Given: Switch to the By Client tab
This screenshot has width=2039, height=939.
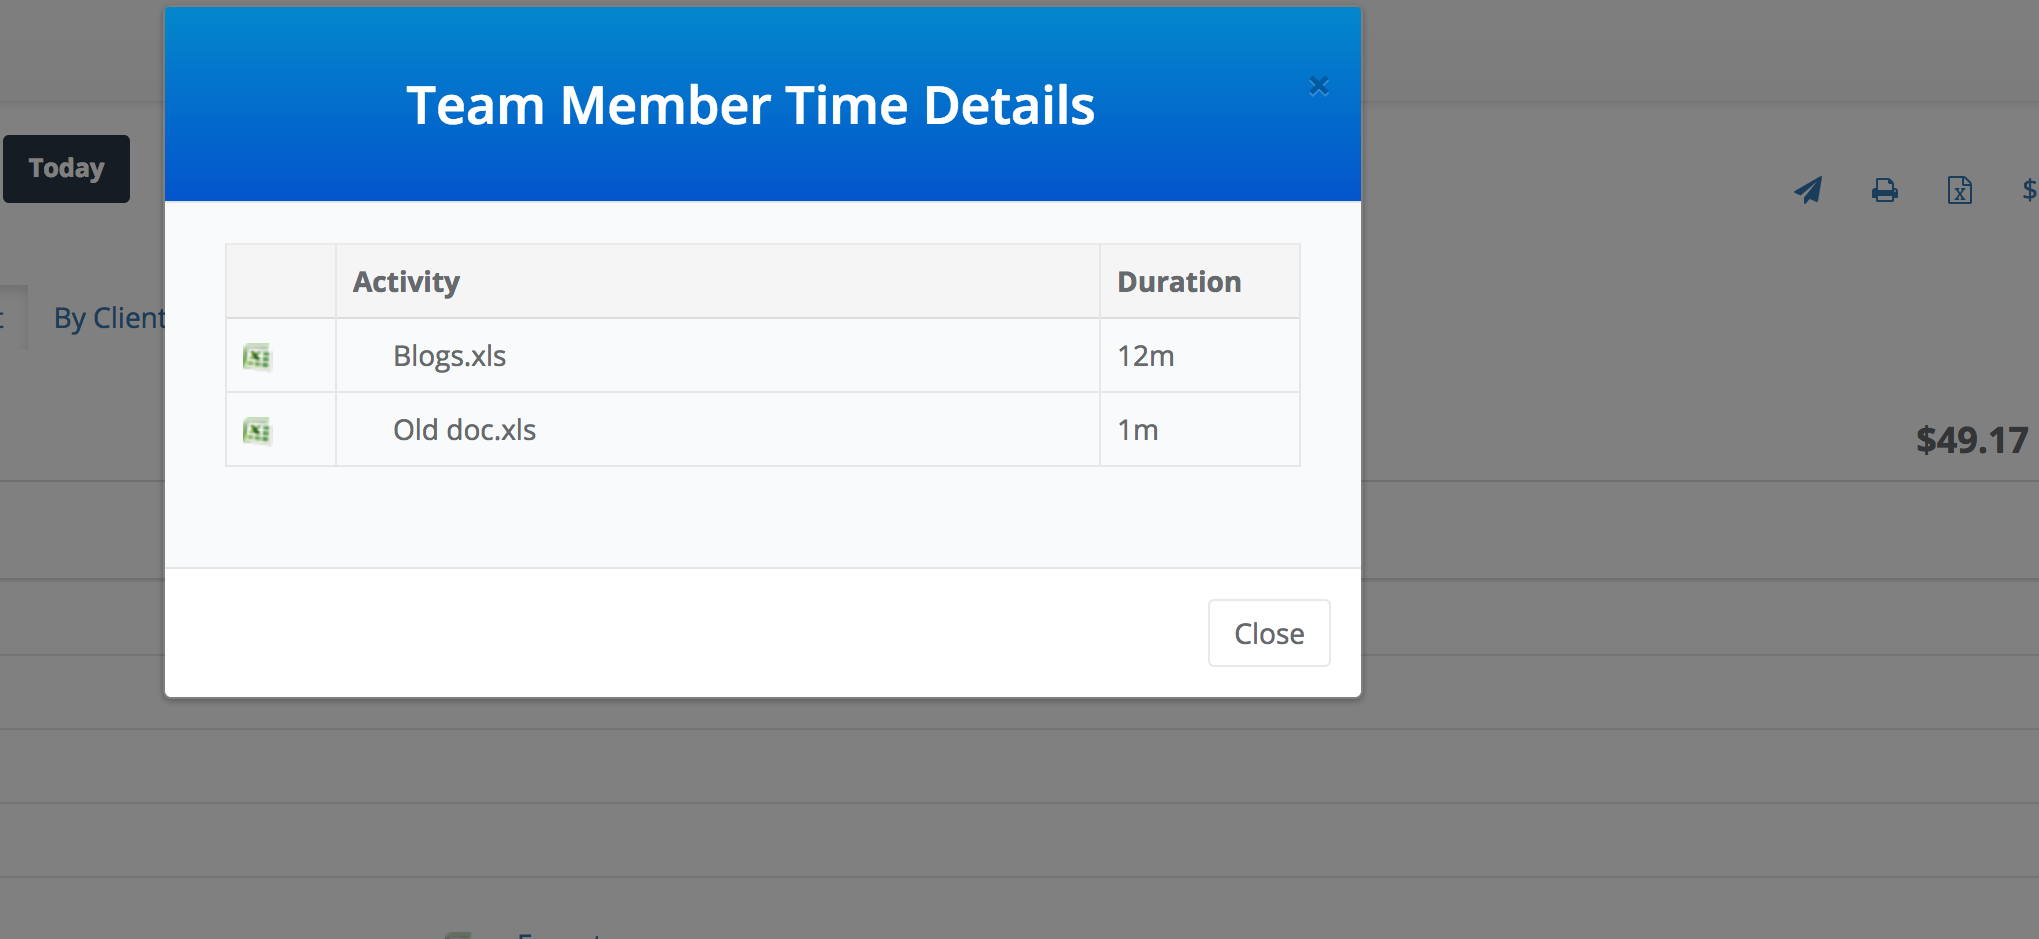Looking at the screenshot, I should pyautogui.click(x=108, y=318).
